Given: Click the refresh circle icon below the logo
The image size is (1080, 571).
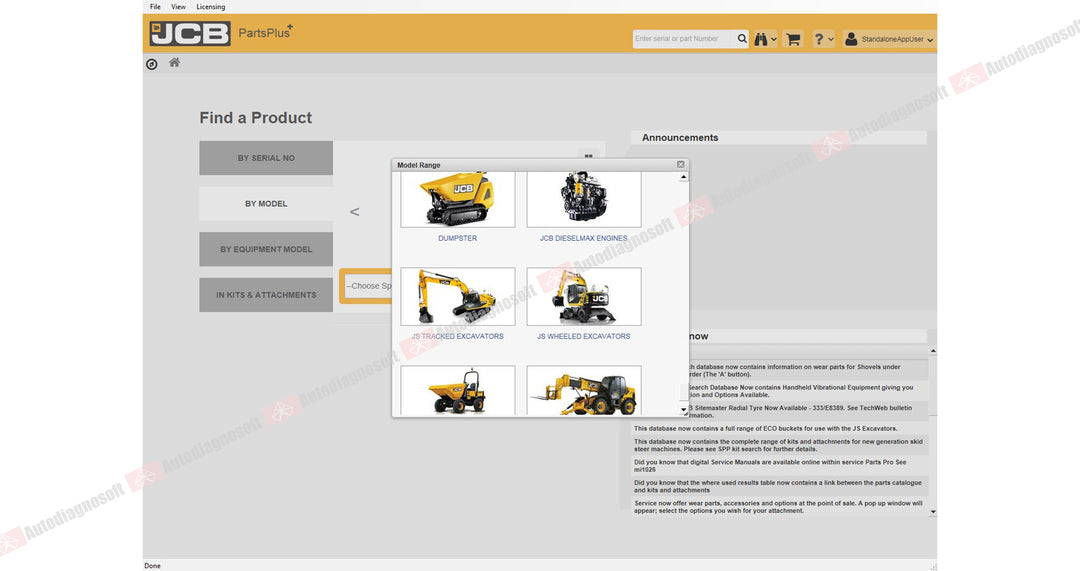Looking at the screenshot, I should point(152,64).
